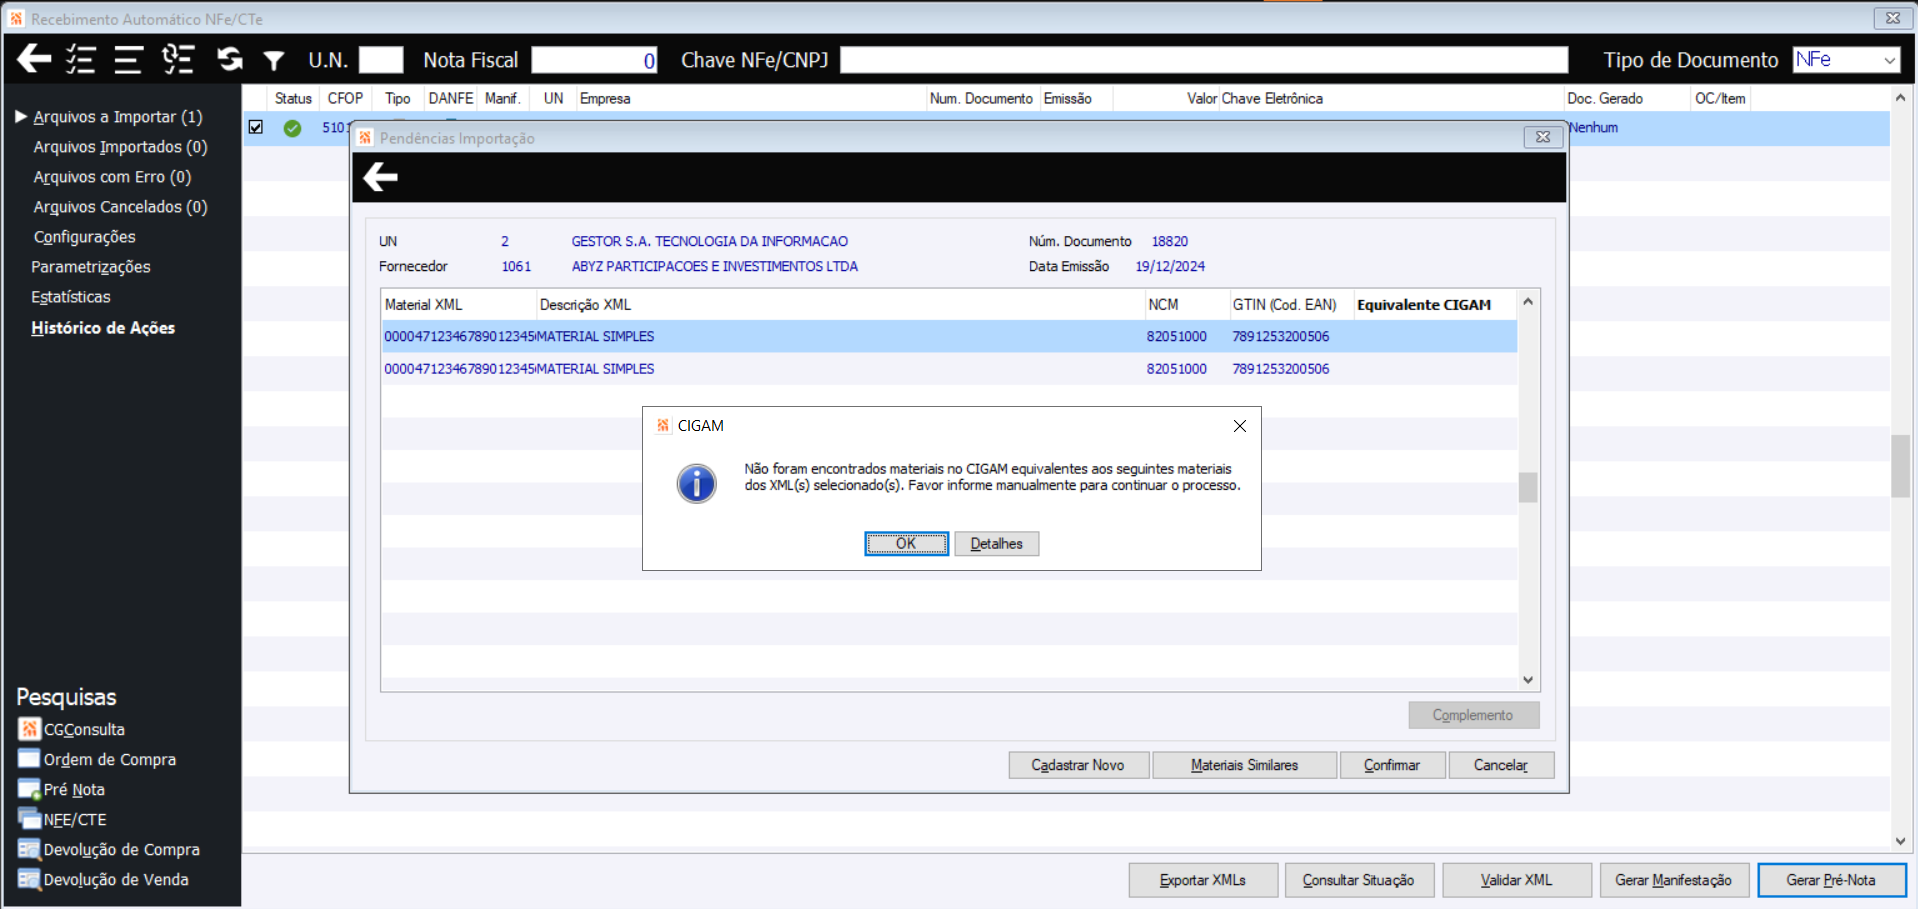This screenshot has height=909, width=1918.
Task: Close the CIGAM message box
Action: click(1240, 426)
